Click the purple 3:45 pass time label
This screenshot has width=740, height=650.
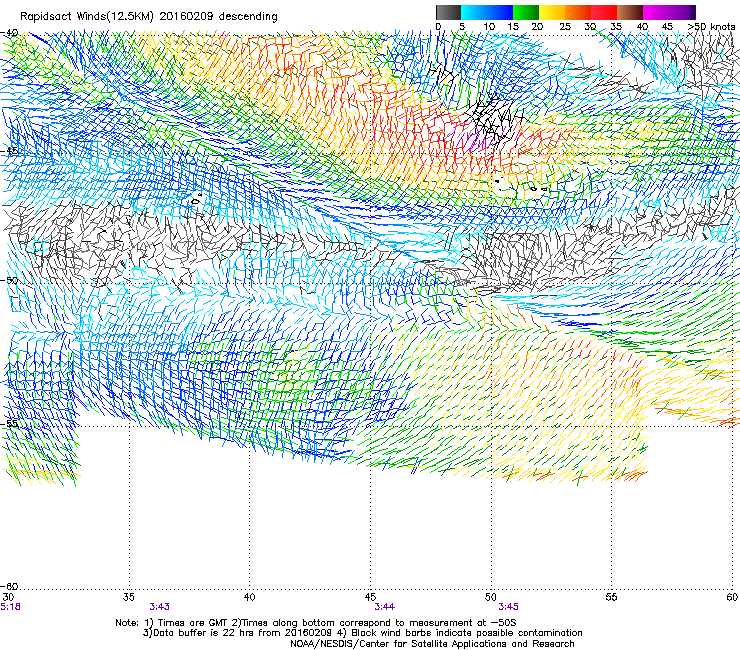508,607
